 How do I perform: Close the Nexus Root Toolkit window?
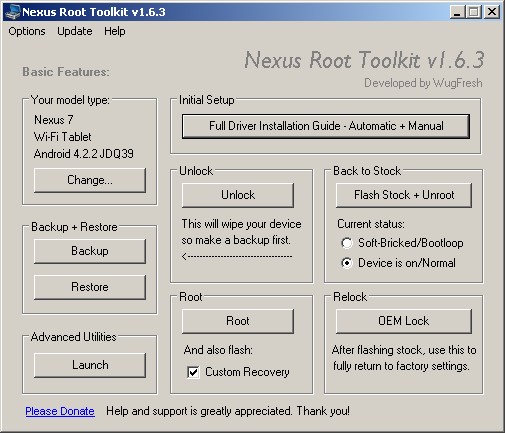[x=492, y=12]
